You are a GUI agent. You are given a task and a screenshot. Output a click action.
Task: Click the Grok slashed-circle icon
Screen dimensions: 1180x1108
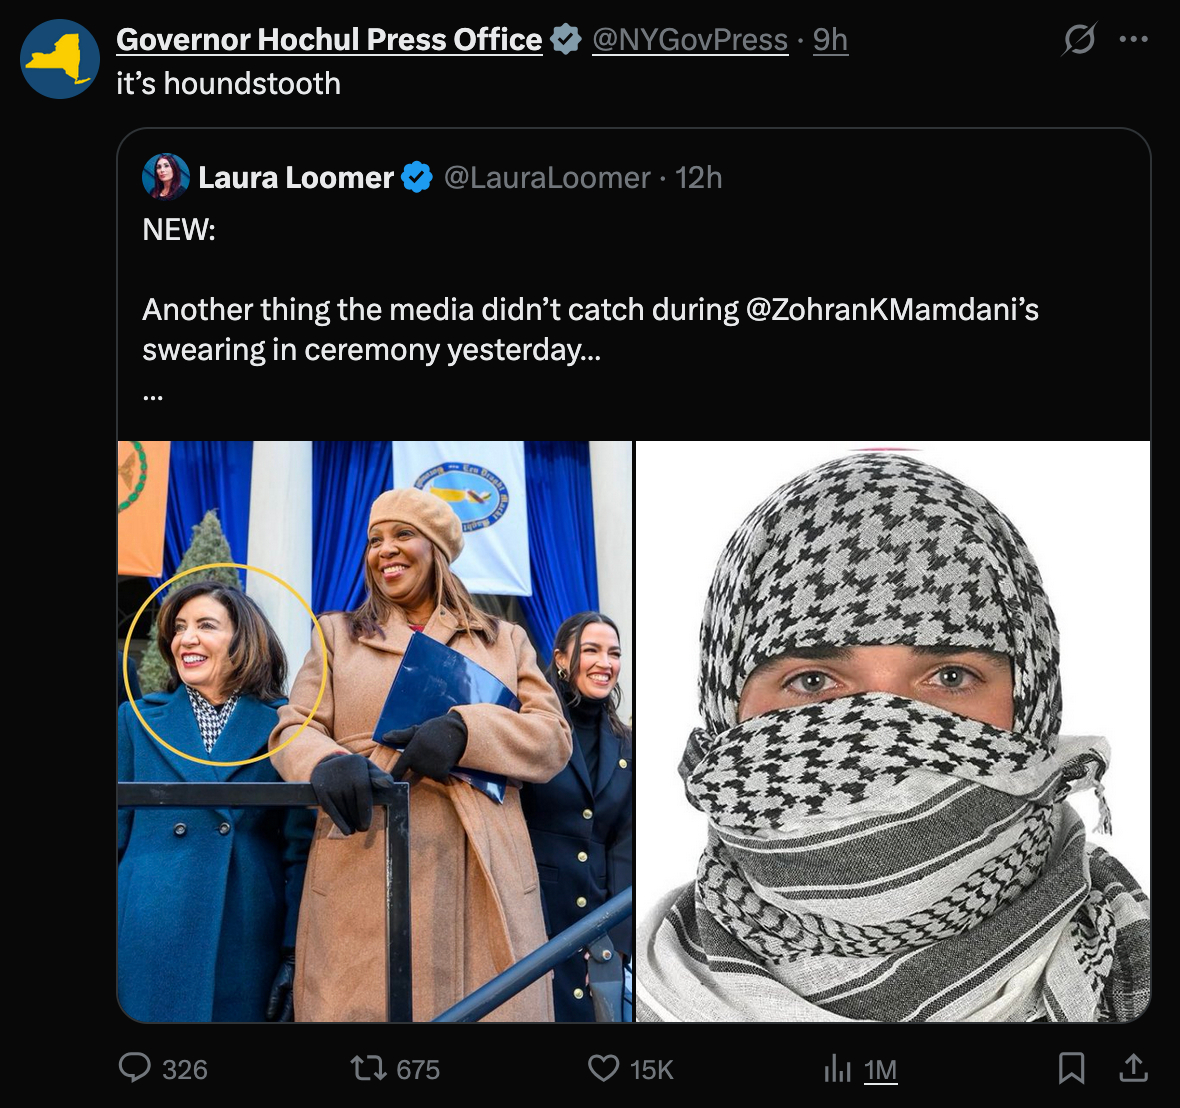click(1079, 40)
